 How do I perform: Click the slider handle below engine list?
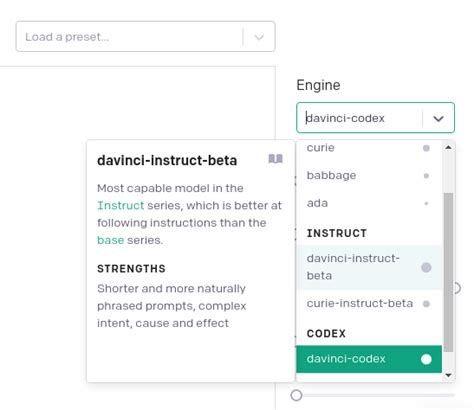pos(296,395)
